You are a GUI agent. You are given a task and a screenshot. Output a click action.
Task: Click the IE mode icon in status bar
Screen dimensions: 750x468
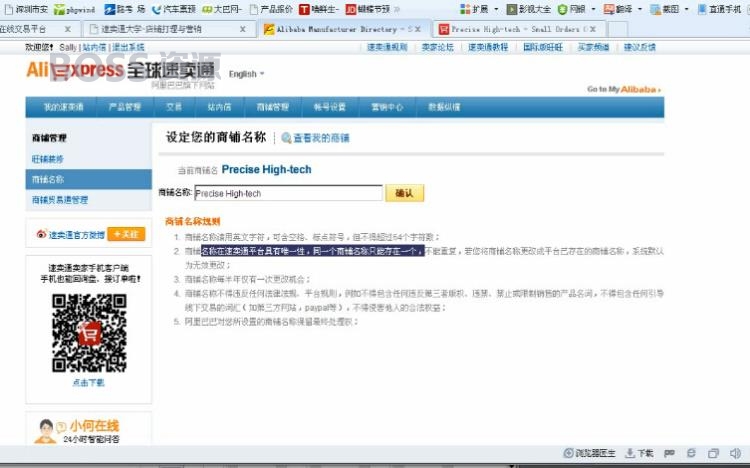[x=691, y=453]
